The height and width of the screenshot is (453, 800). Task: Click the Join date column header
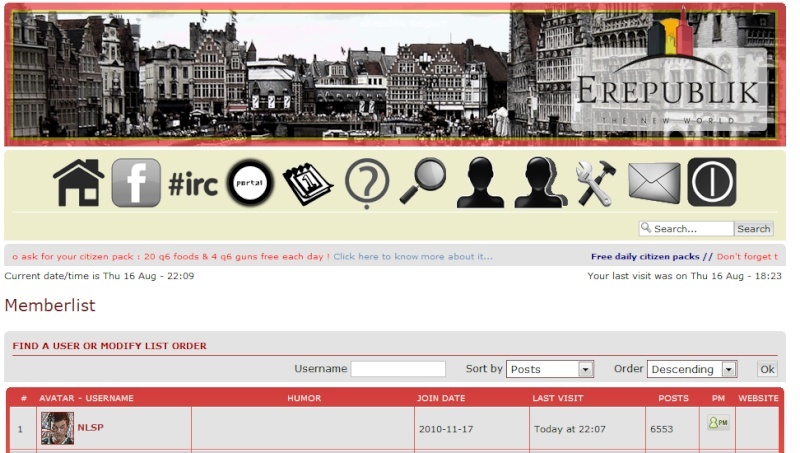pyautogui.click(x=441, y=398)
